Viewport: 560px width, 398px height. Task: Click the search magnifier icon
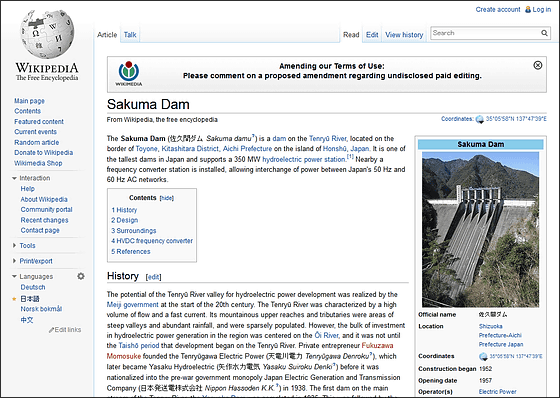(544, 33)
